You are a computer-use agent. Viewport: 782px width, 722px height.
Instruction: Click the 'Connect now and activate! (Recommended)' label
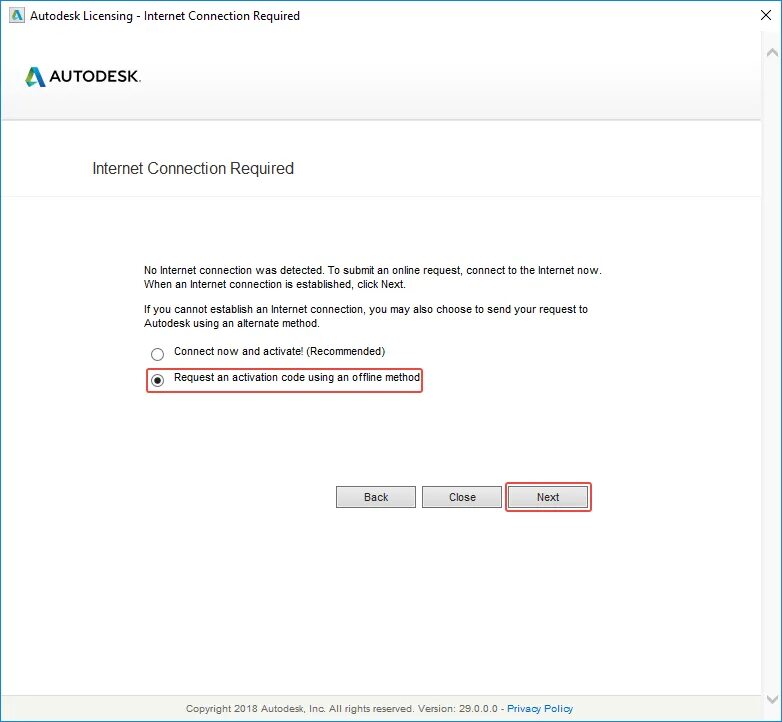(279, 352)
